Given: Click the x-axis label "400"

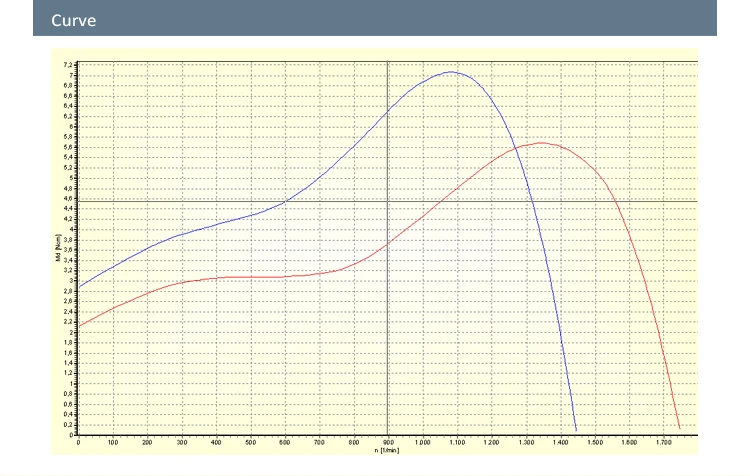Looking at the screenshot, I should 216,443.
